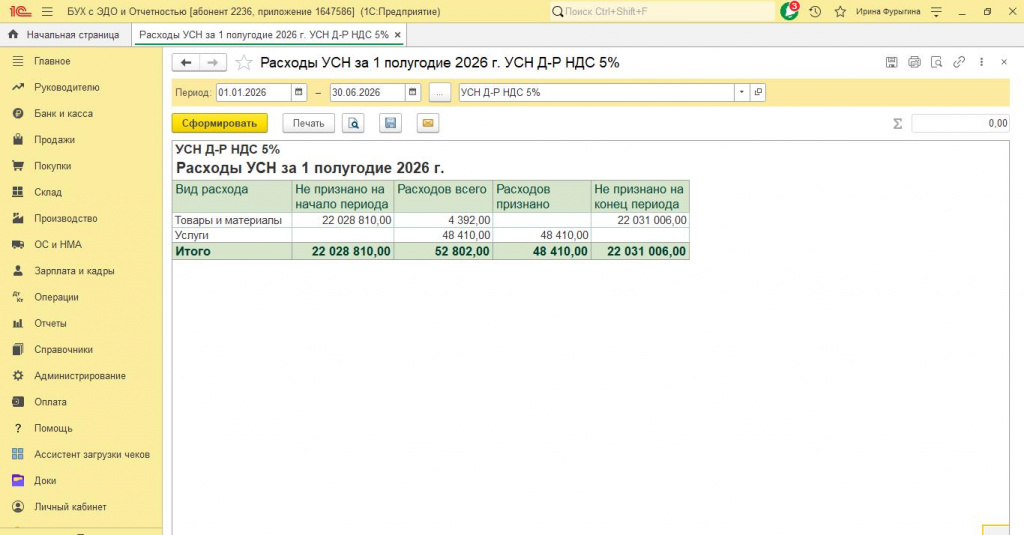Copy link to report chain icon
The height and width of the screenshot is (535, 1024).
tap(959, 62)
